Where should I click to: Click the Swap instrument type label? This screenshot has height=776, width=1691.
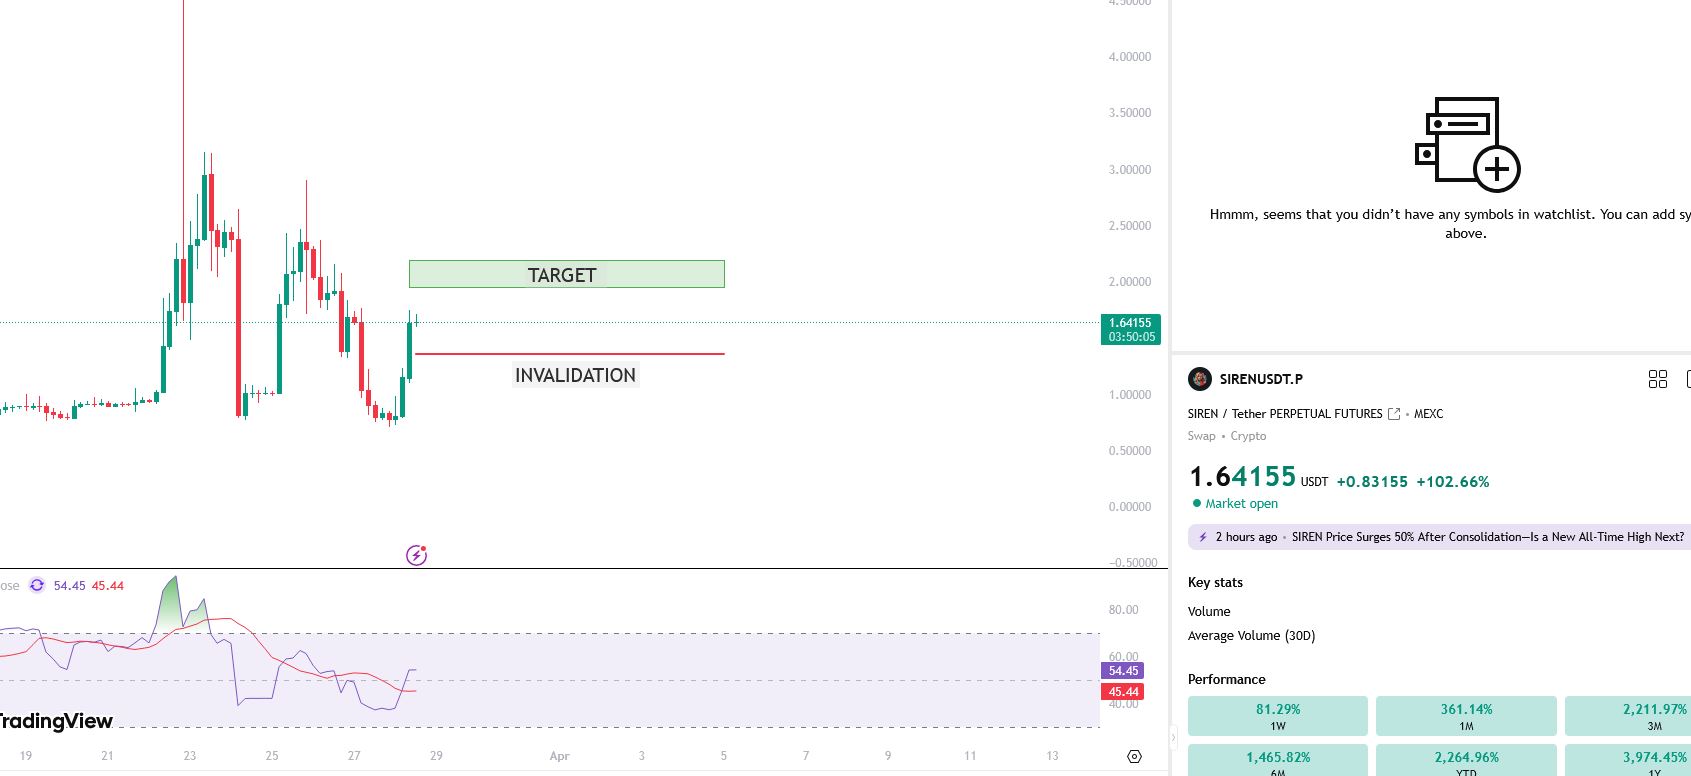pyautogui.click(x=1202, y=436)
